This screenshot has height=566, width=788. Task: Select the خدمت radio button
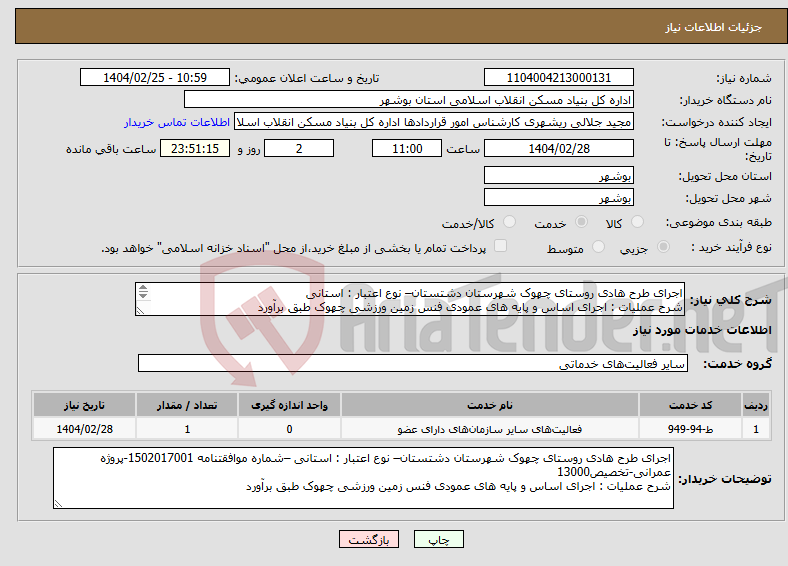[581, 222]
